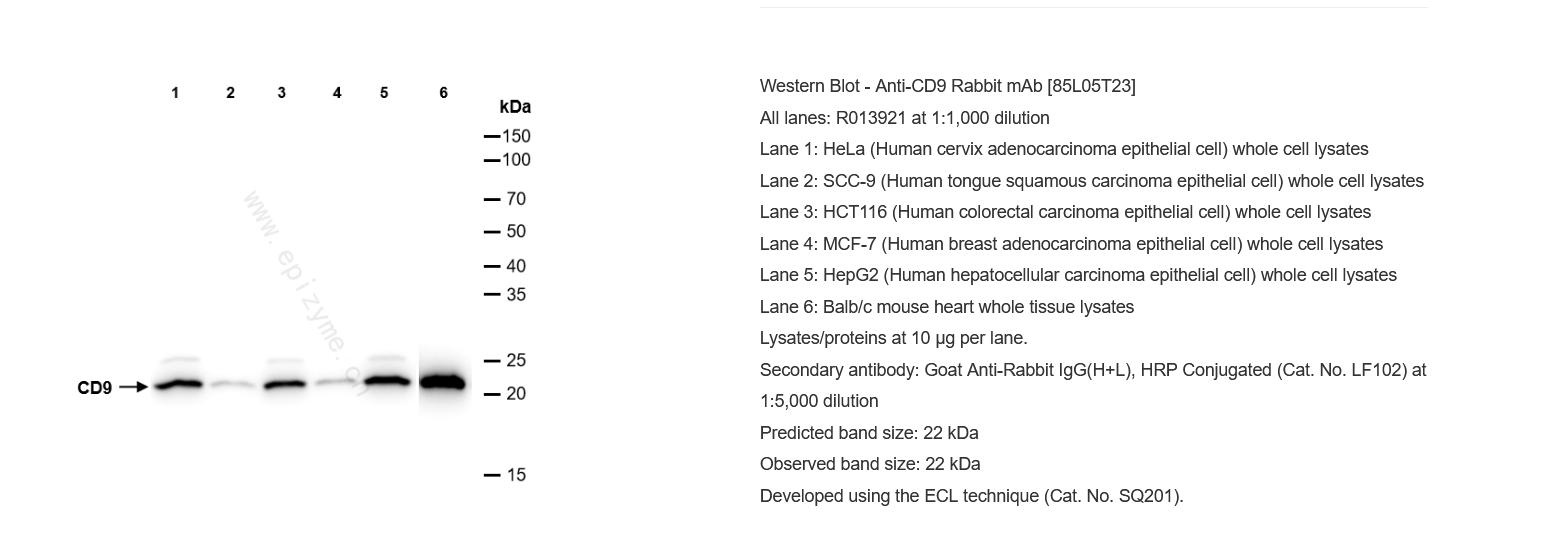Click the Lane 6 Balb/c mouse heart line
1556x535 pixels.
tap(946, 307)
